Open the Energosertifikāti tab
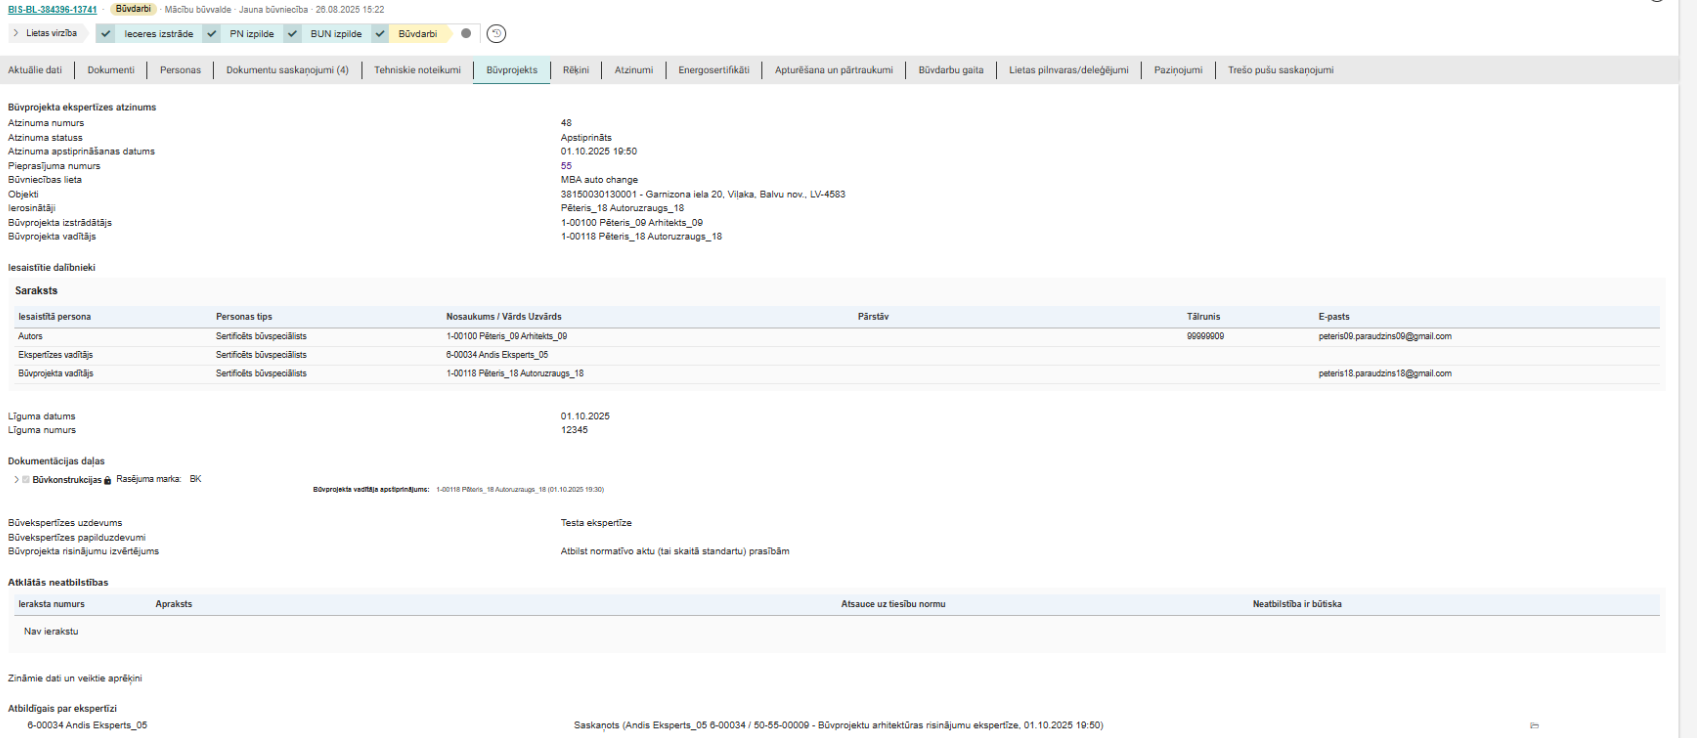This screenshot has height=738, width=1697. click(x=713, y=70)
